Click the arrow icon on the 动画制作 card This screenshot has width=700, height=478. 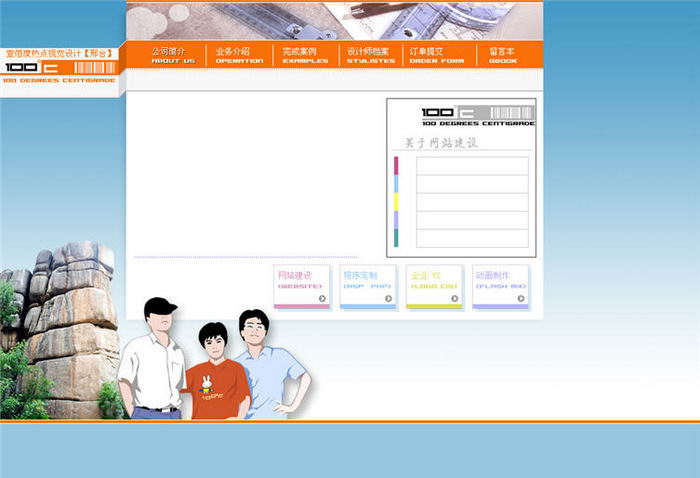pos(521,298)
